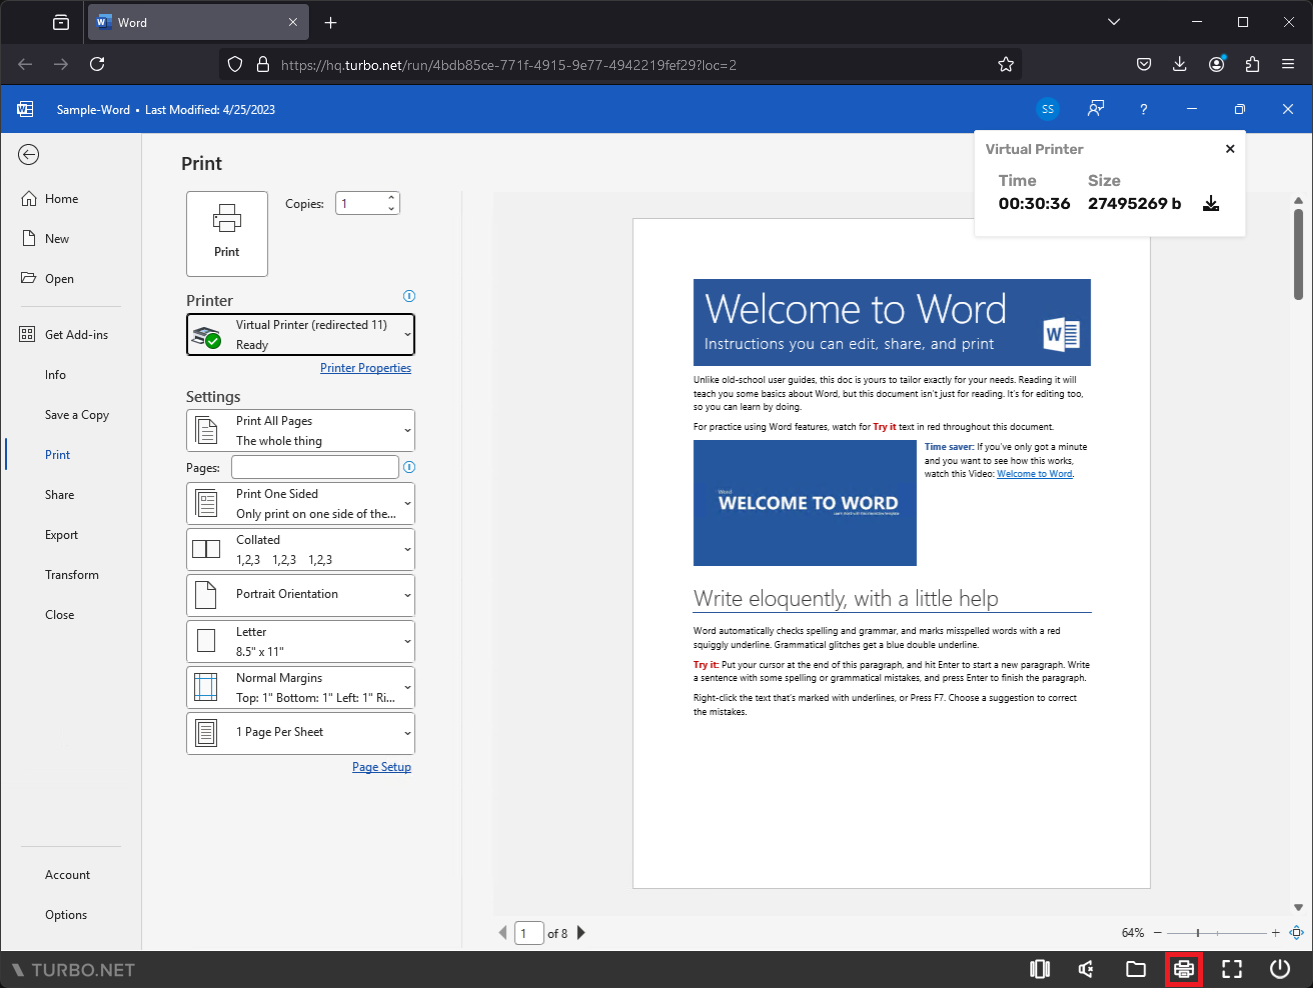1313x988 pixels.
Task: Click the power icon in Turbo toolbar
Action: [x=1280, y=969]
